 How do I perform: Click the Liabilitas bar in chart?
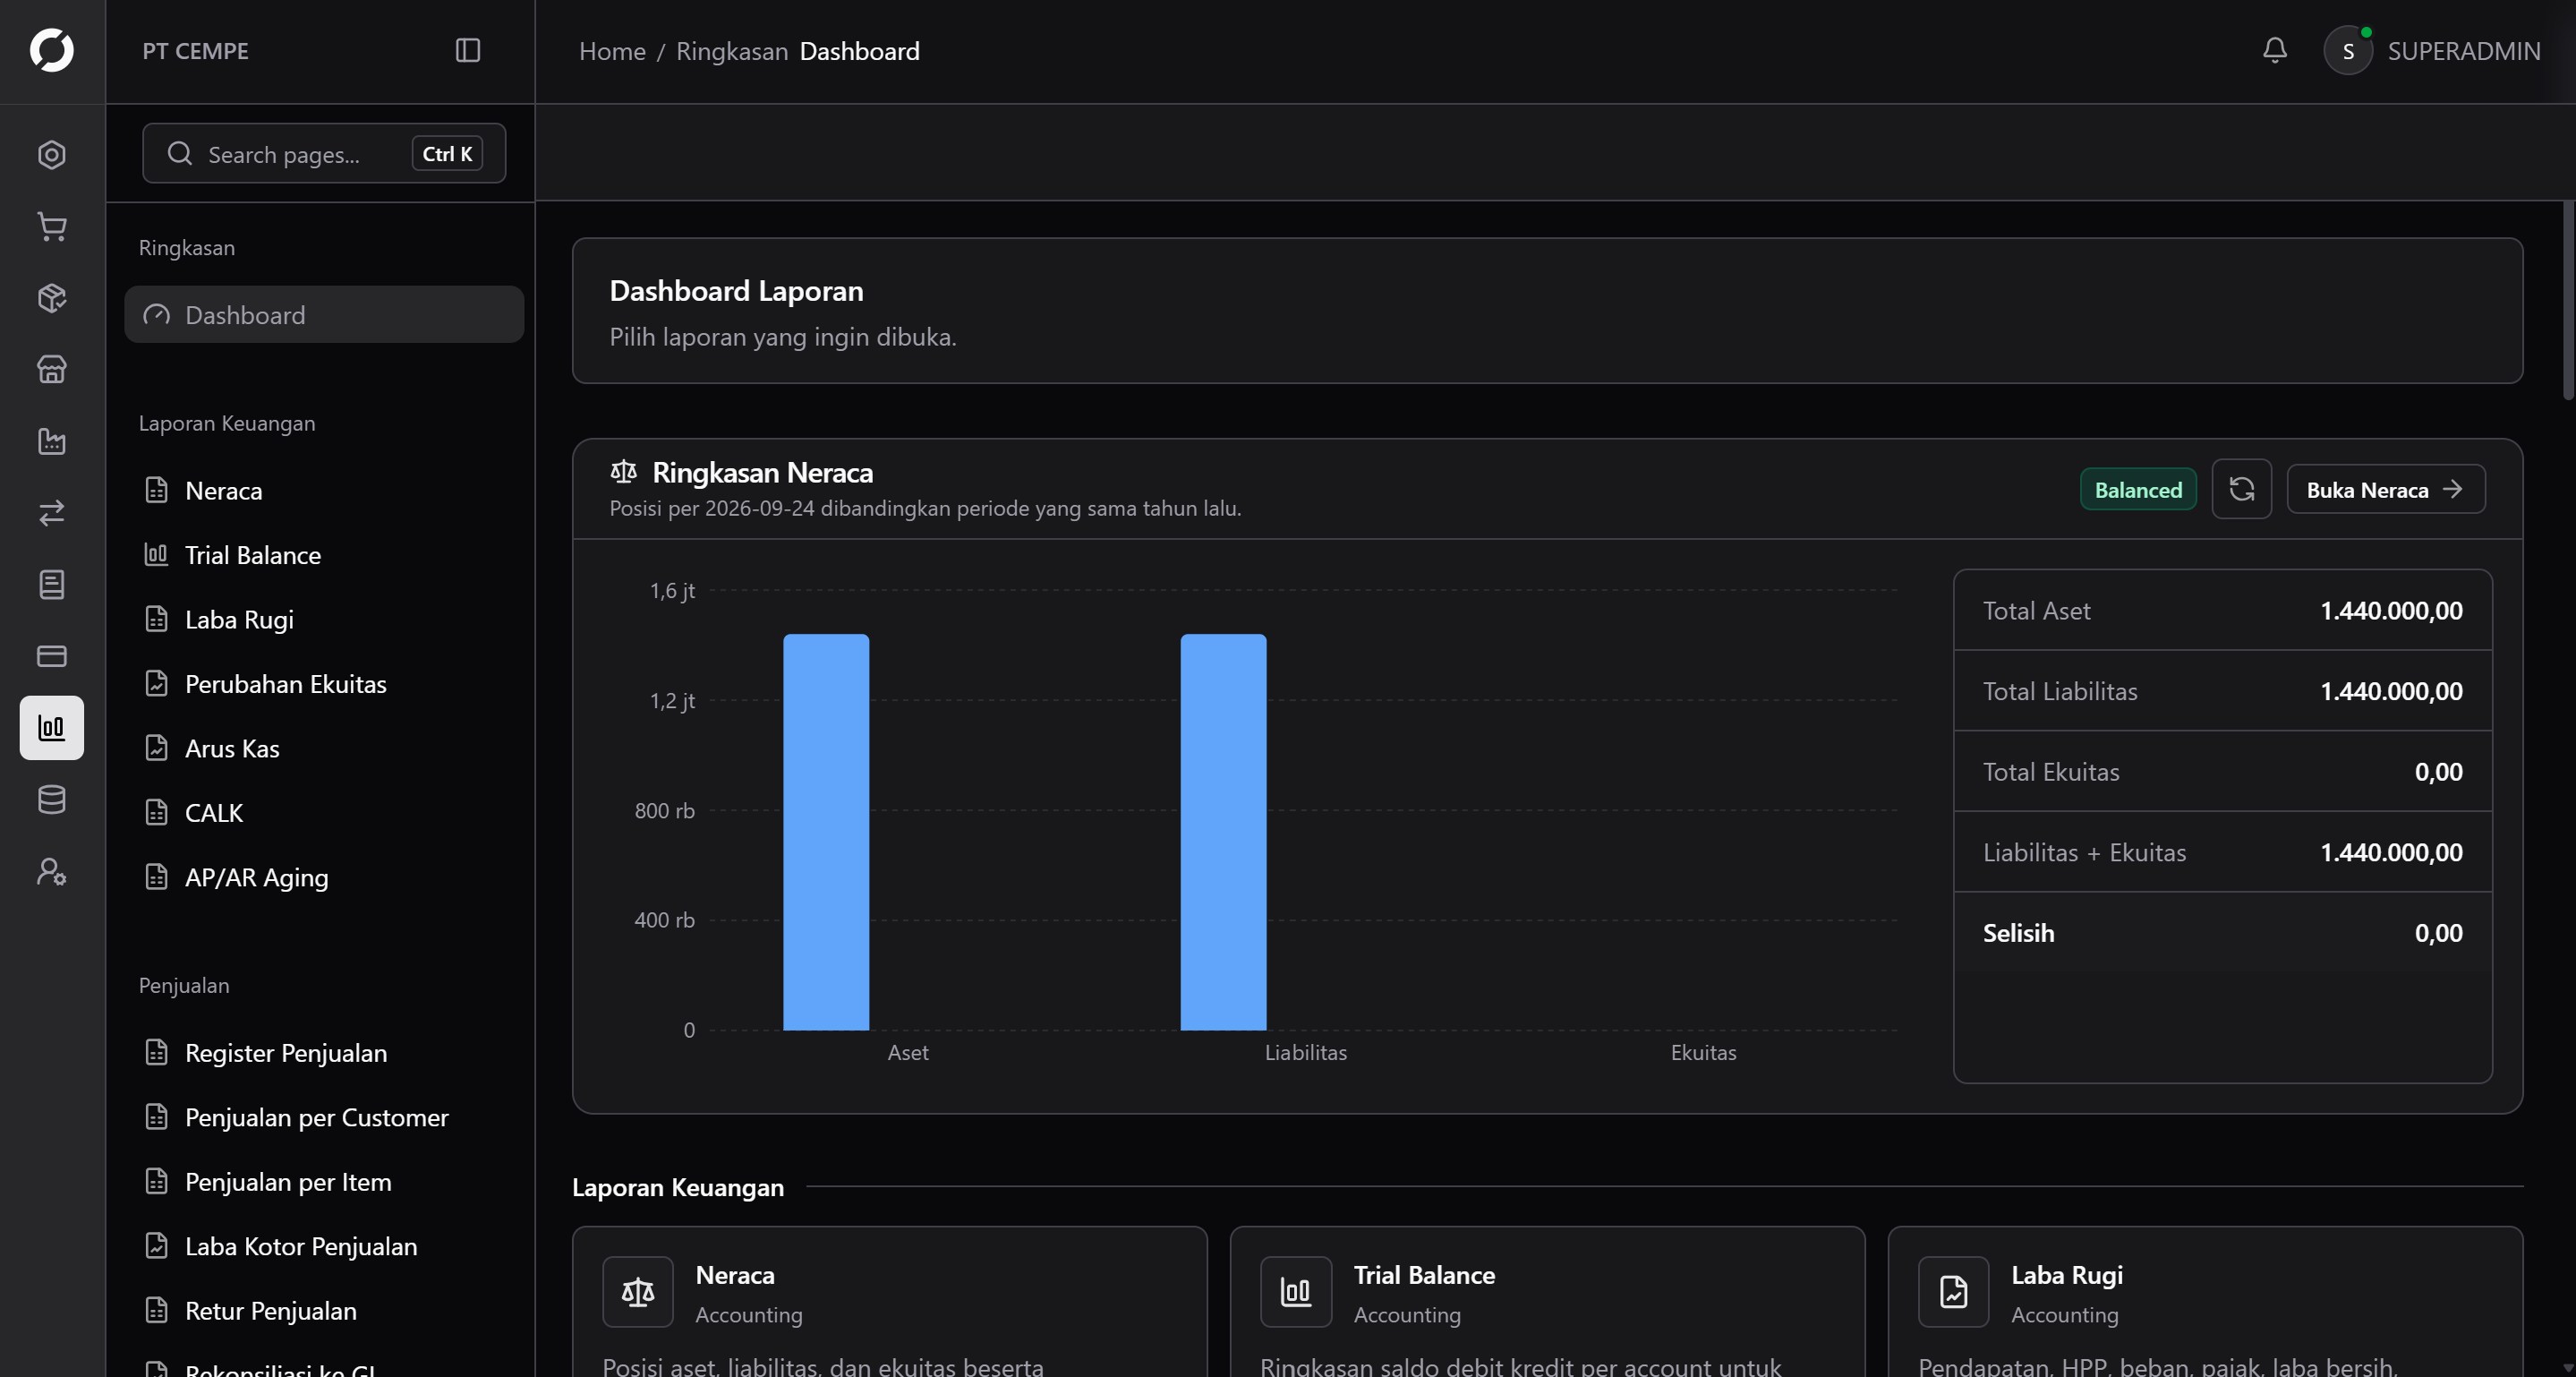[1223, 832]
